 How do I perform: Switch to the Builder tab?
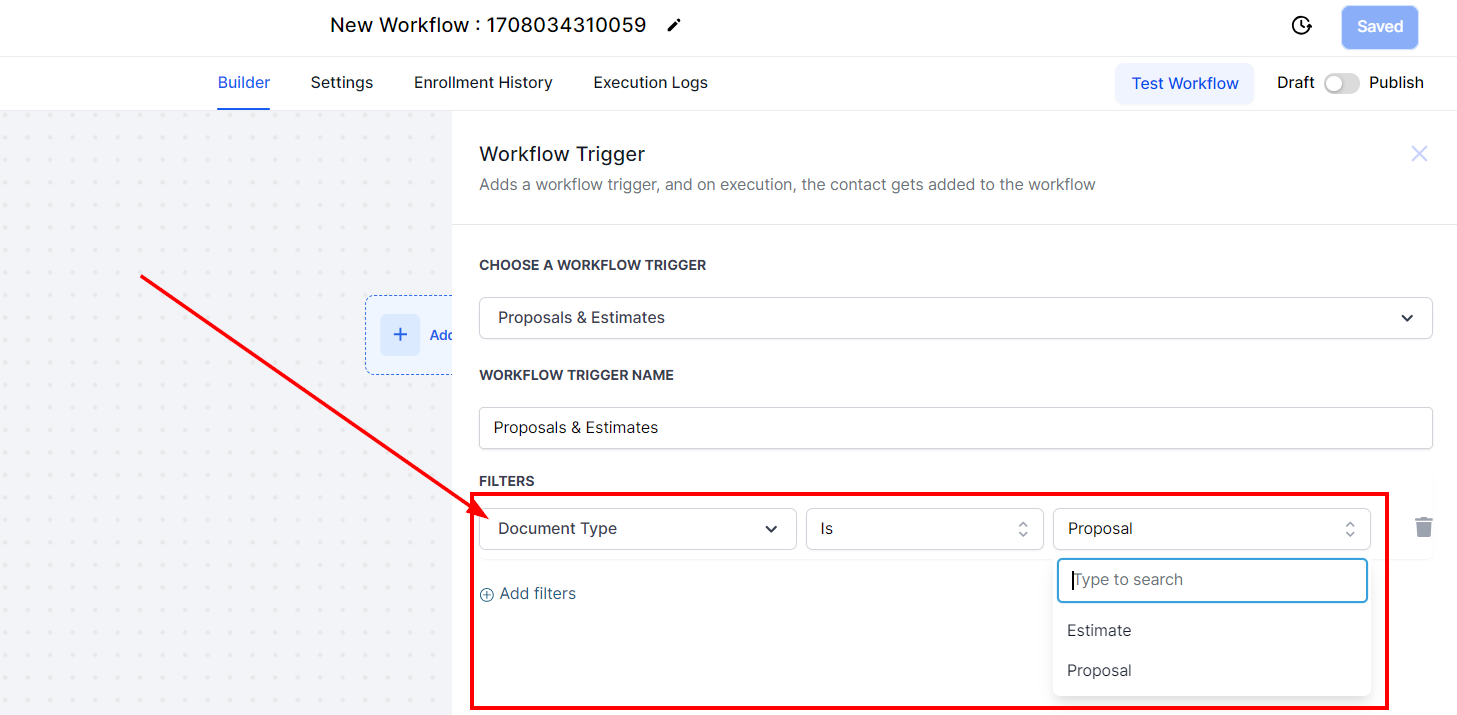pyautogui.click(x=244, y=83)
